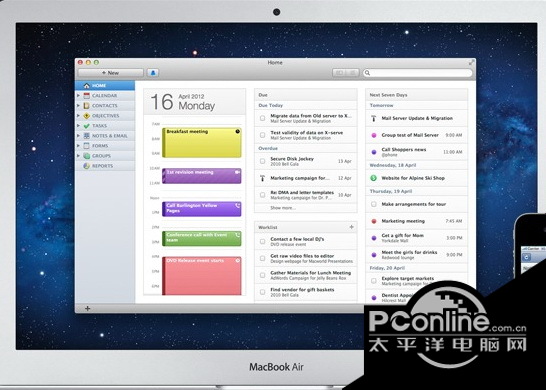Click project icon beside Mail Server Update & Migration

(x=374, y=118)
